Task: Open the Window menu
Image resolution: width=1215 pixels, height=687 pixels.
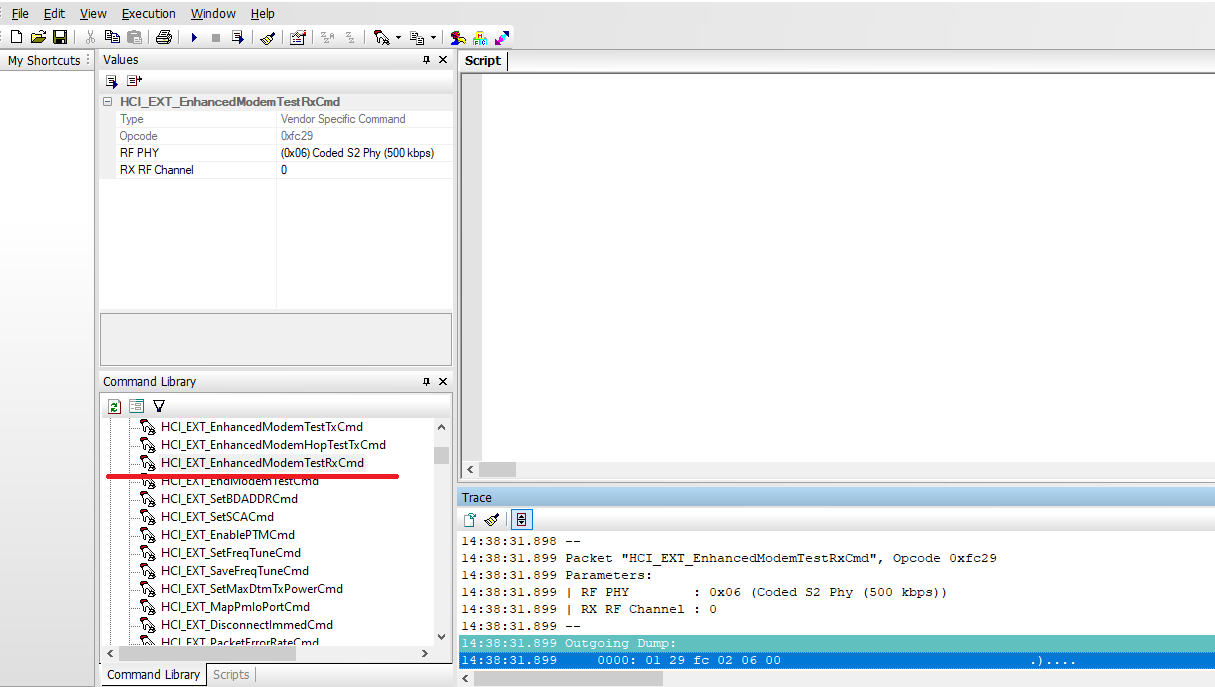Action: point(213,14)
